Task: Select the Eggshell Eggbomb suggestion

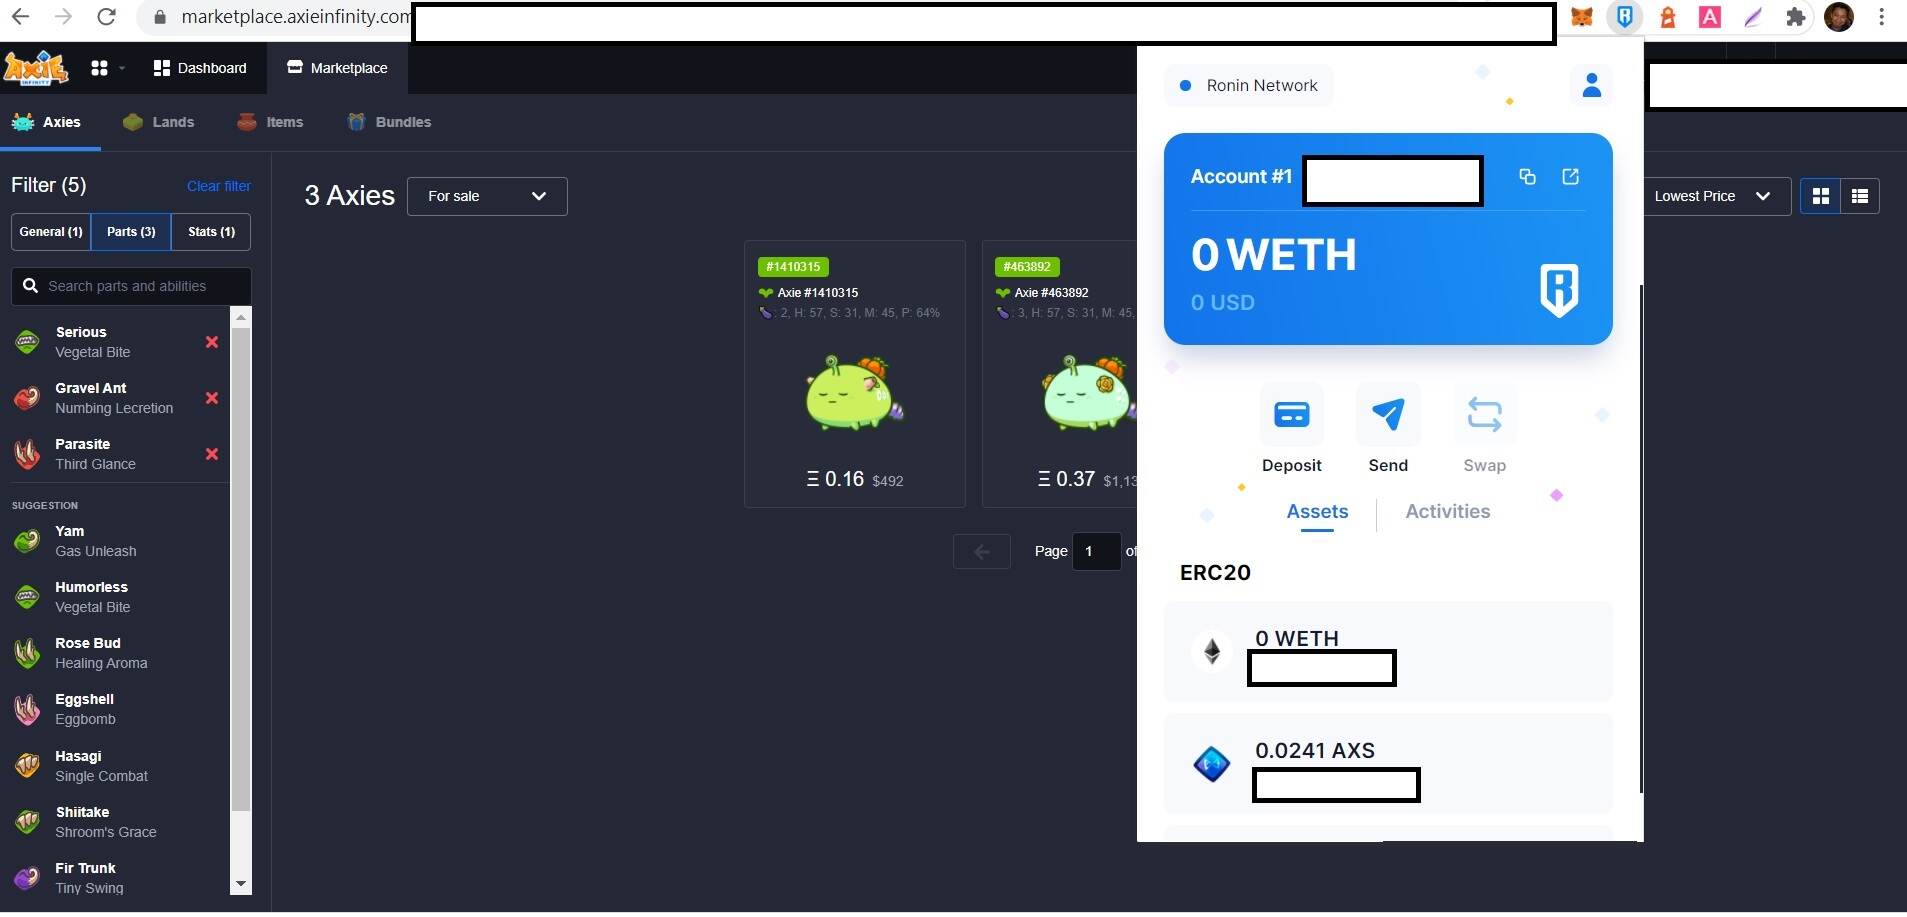Action: click(x=118, y=709)
